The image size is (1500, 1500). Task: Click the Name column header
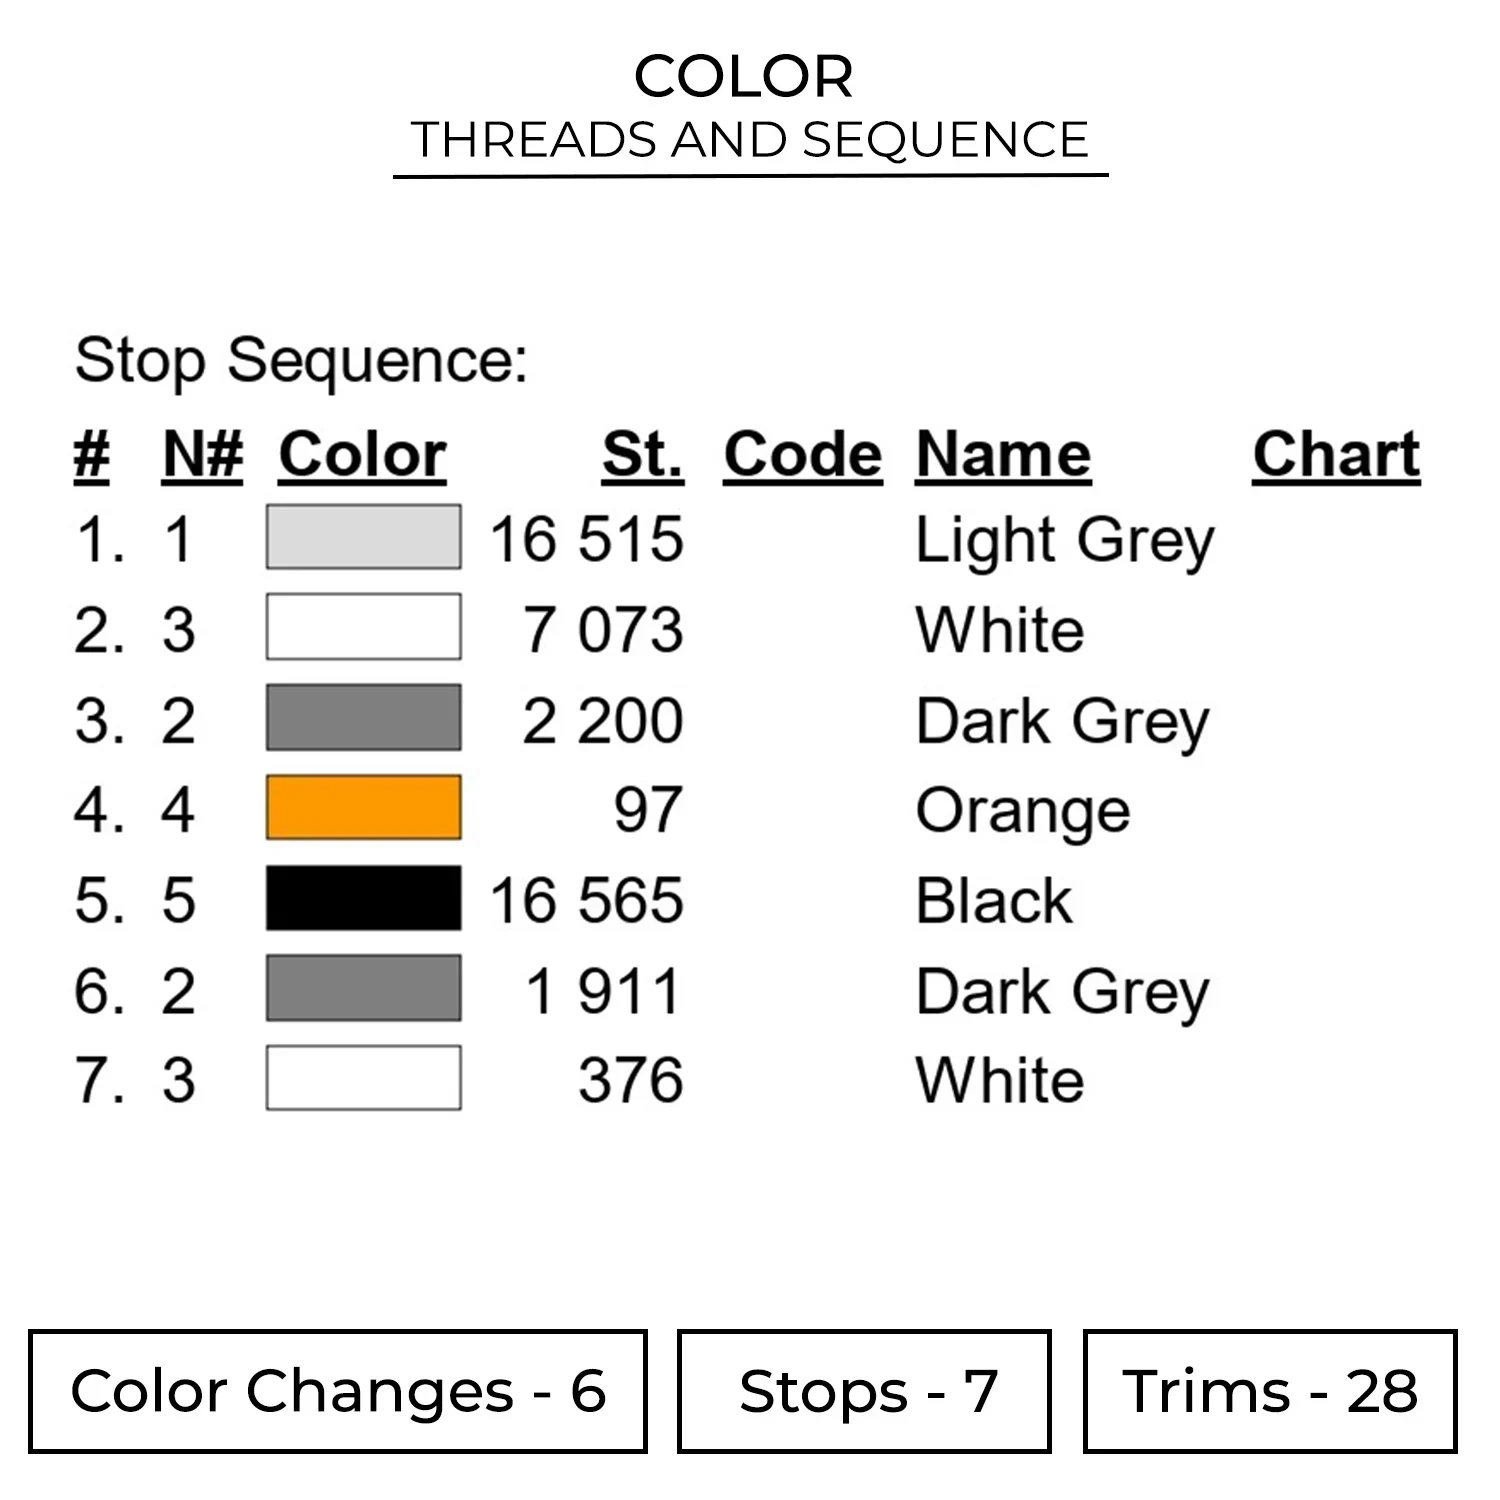point(1003,456)
